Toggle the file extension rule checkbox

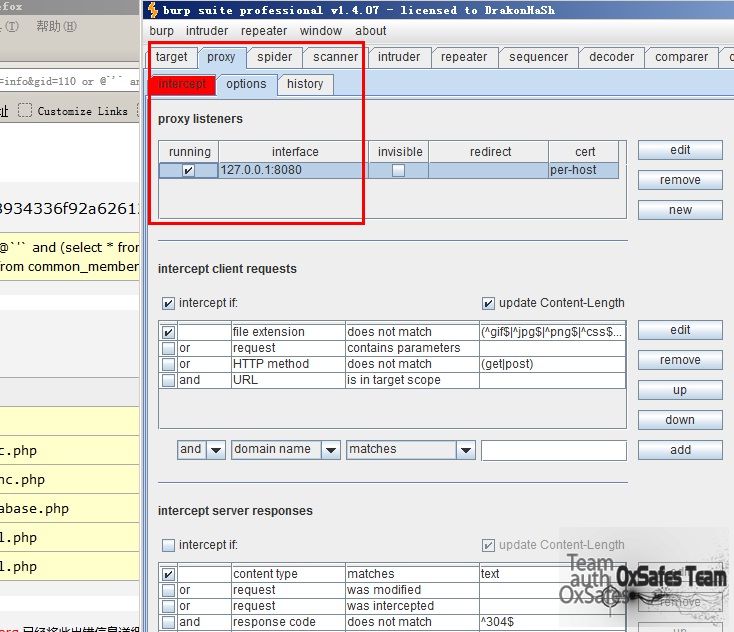tap(168, 332)
